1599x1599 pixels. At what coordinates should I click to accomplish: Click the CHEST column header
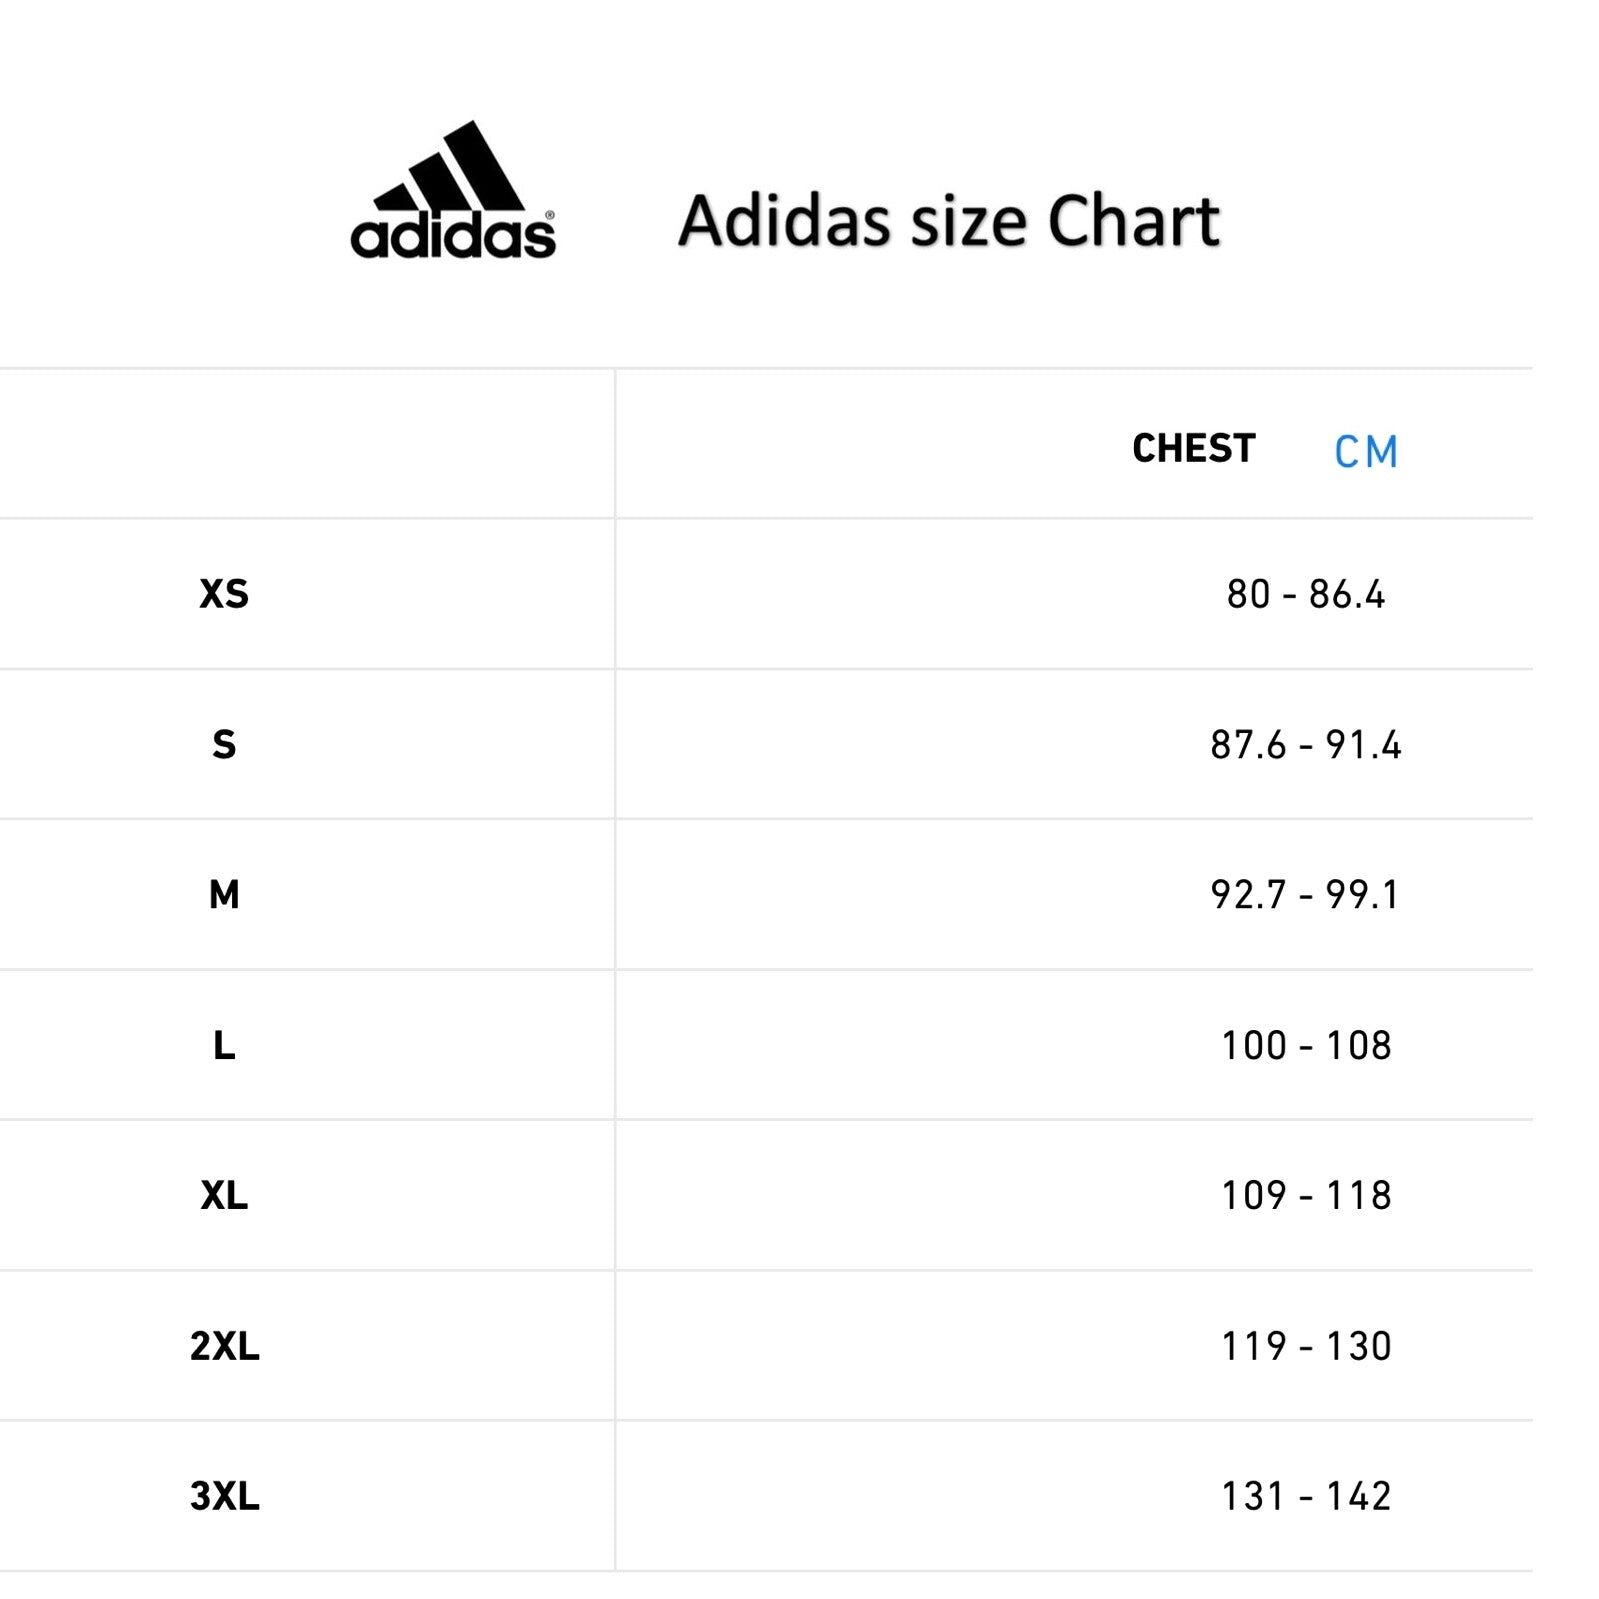1193,448
